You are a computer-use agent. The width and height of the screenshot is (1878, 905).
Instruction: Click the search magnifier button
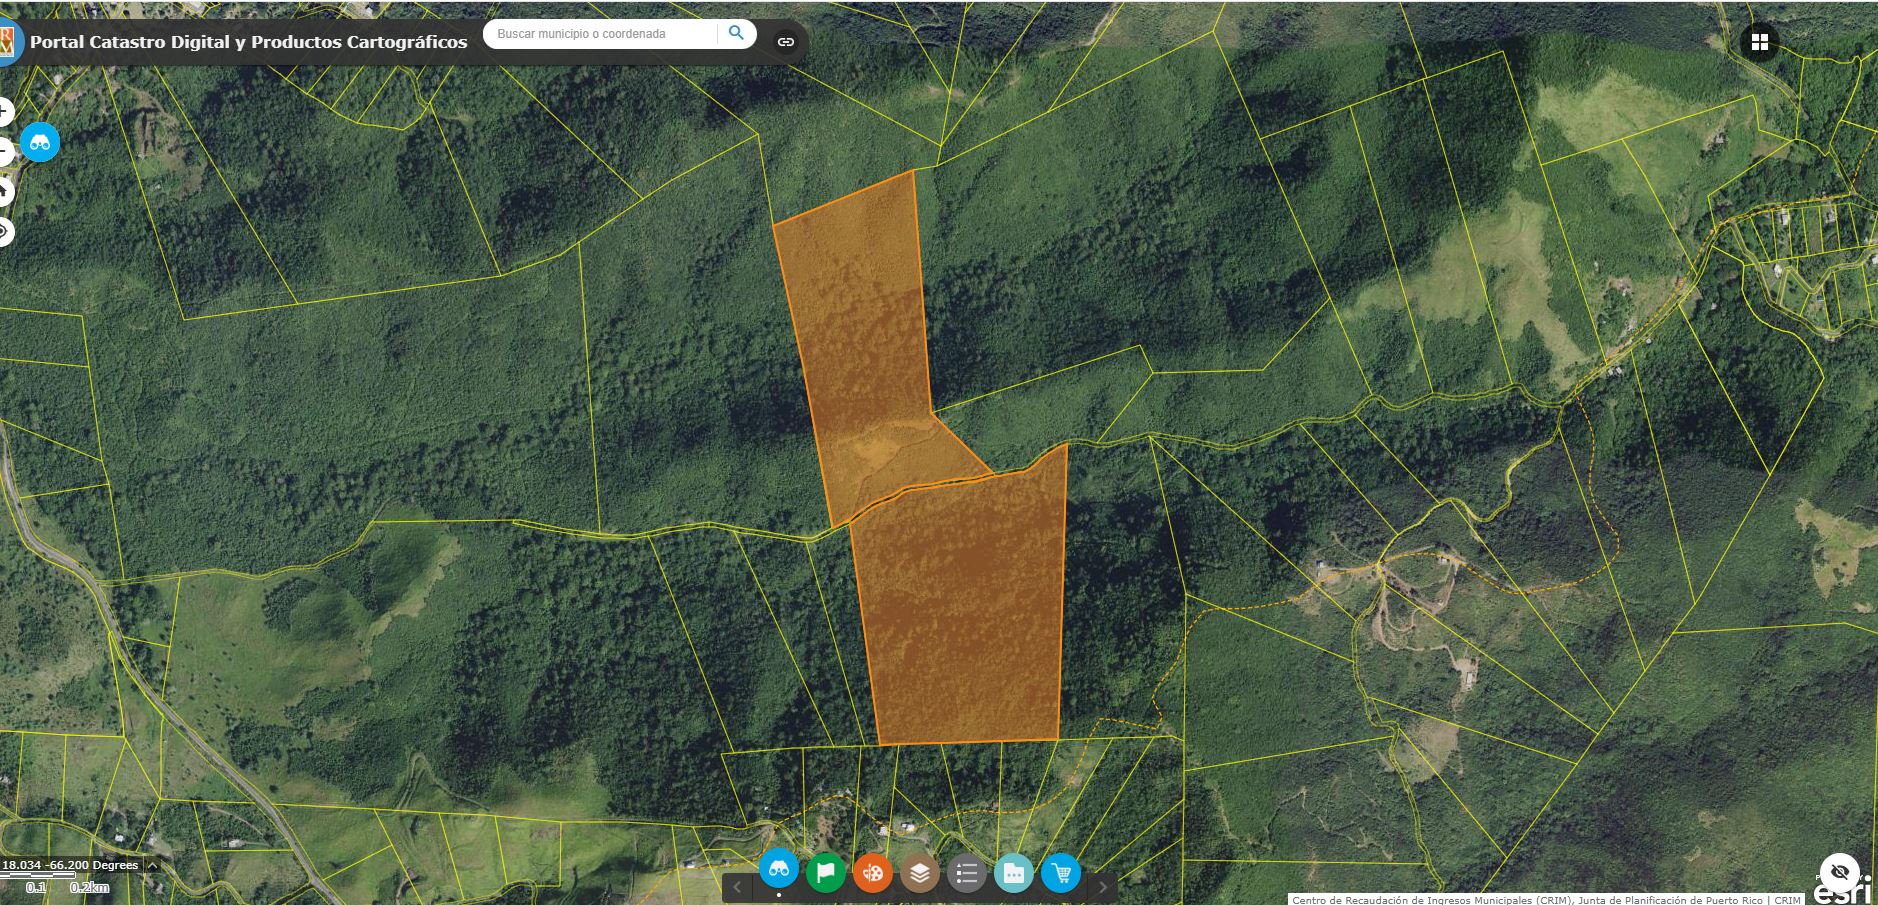click(736, 33)
